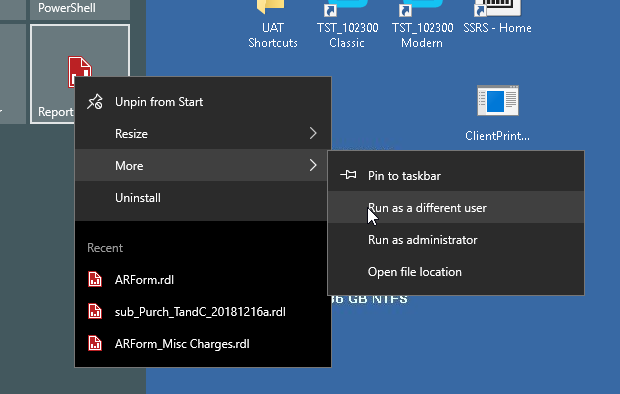This screenshot has height=394, width=620.
Task: Open SSRS - Home desktop shortcut
Action: [497, 18]
